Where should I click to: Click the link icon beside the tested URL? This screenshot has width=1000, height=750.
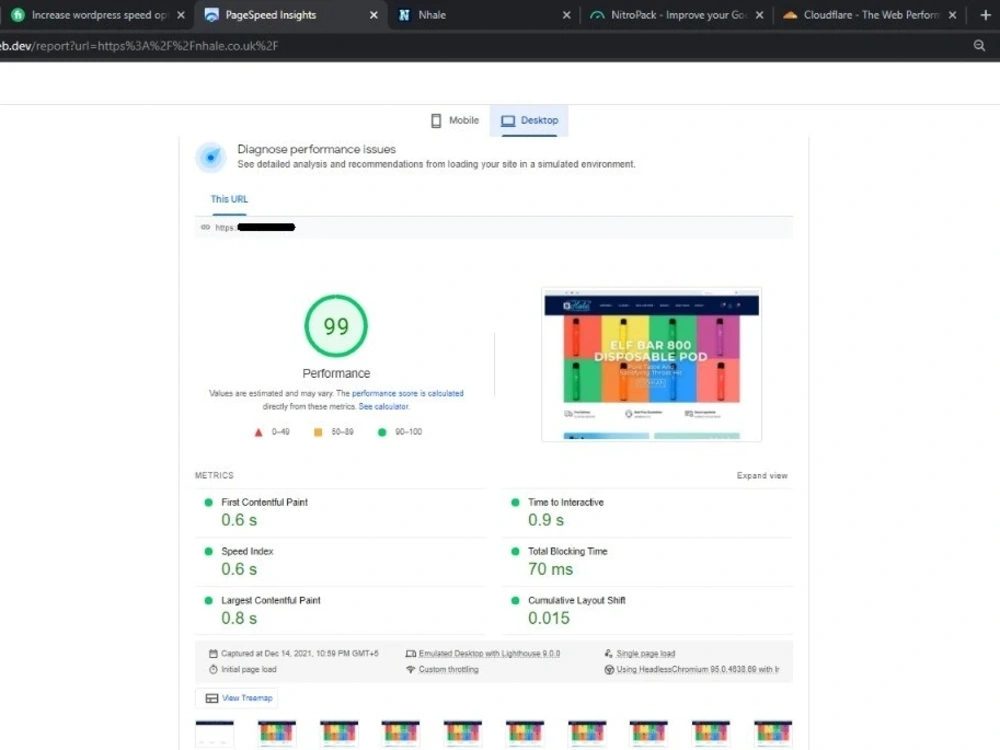click(x=205, y=227)
